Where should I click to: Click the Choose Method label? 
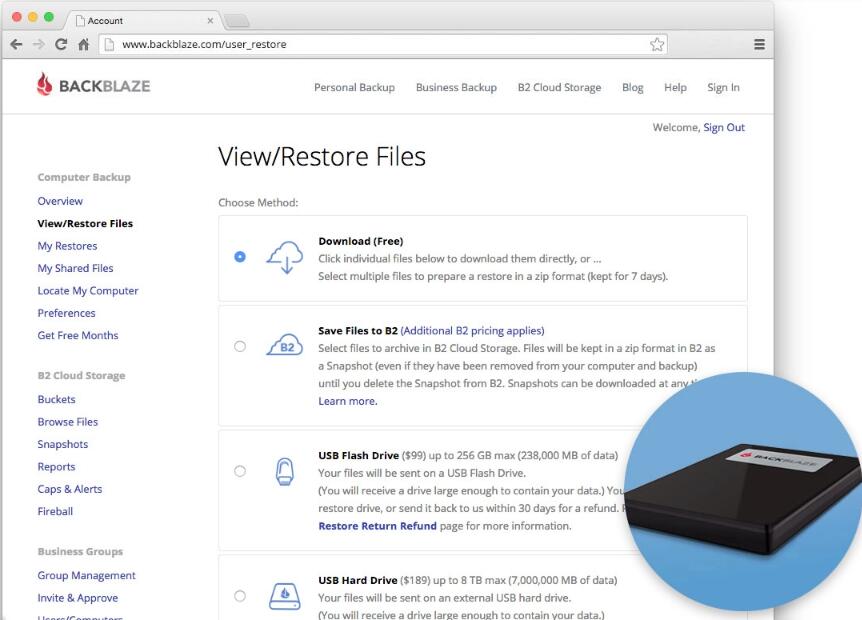258,203
